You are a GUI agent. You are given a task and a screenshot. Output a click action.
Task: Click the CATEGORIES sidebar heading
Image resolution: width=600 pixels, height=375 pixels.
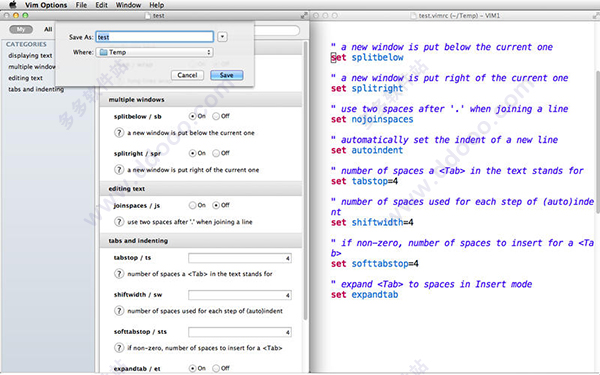click(26, 44)
